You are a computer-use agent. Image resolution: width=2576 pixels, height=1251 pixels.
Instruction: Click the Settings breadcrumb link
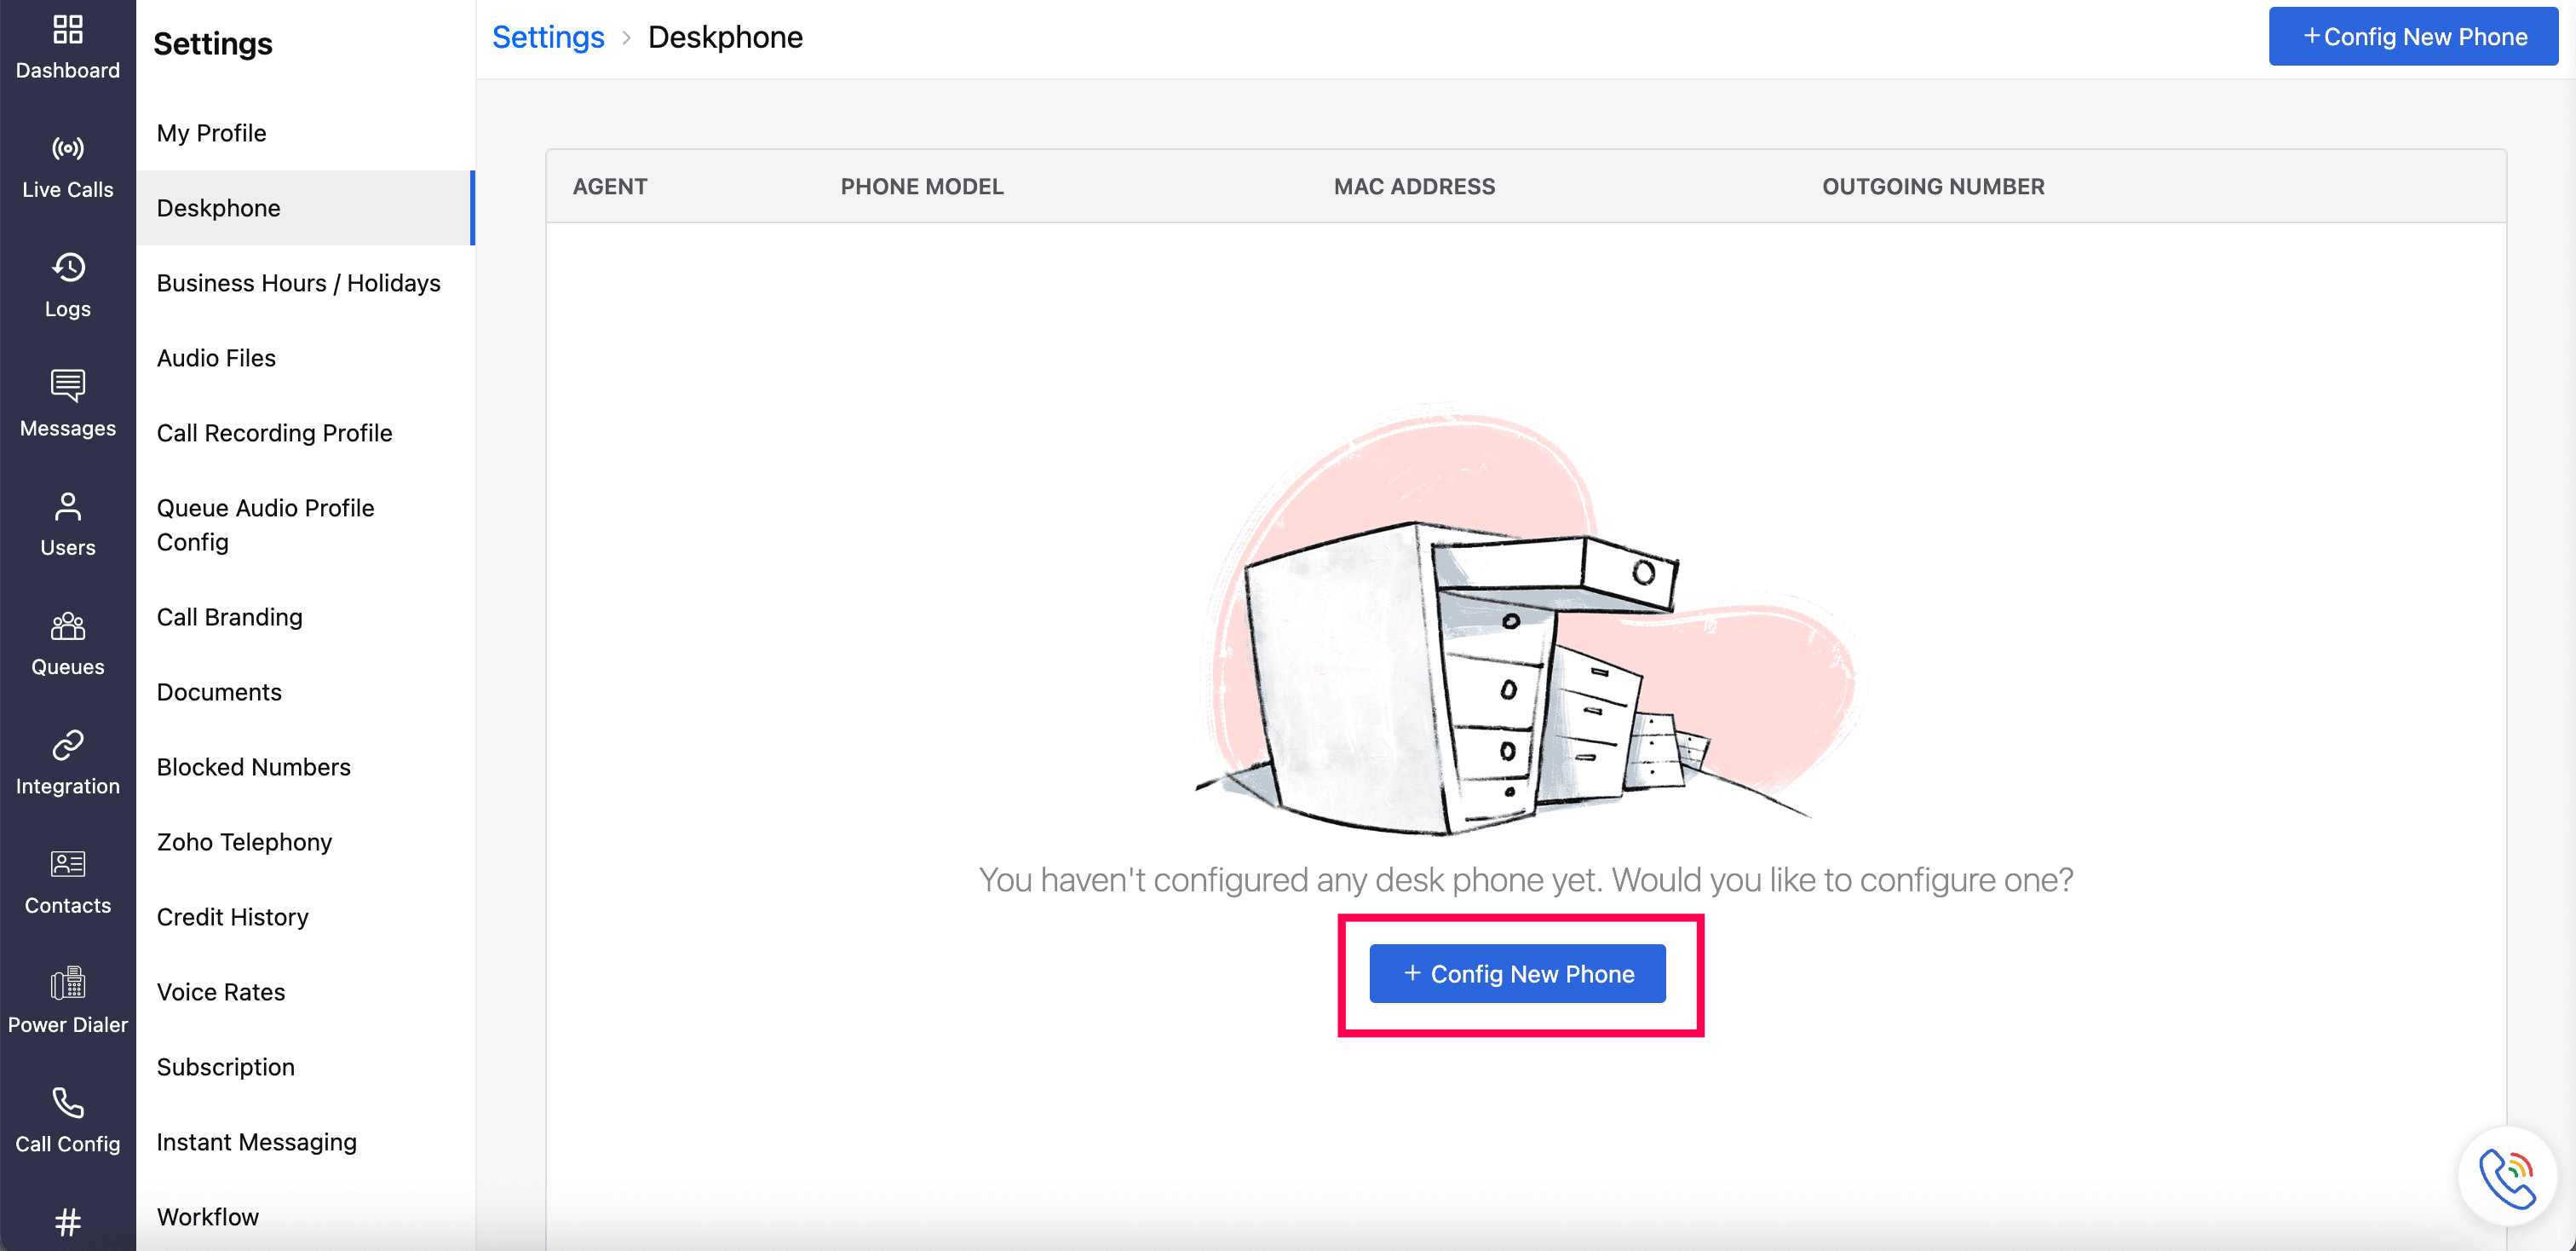tap(548, 37)
